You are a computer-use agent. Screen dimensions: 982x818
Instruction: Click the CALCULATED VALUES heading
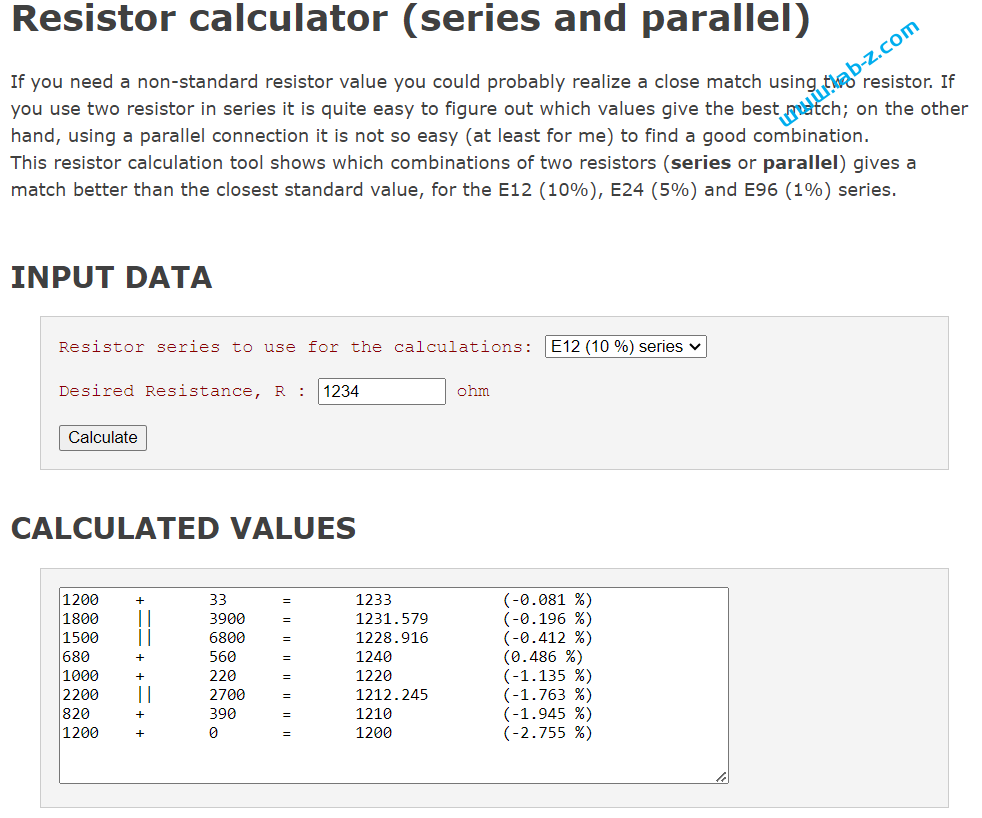(183, 528)
